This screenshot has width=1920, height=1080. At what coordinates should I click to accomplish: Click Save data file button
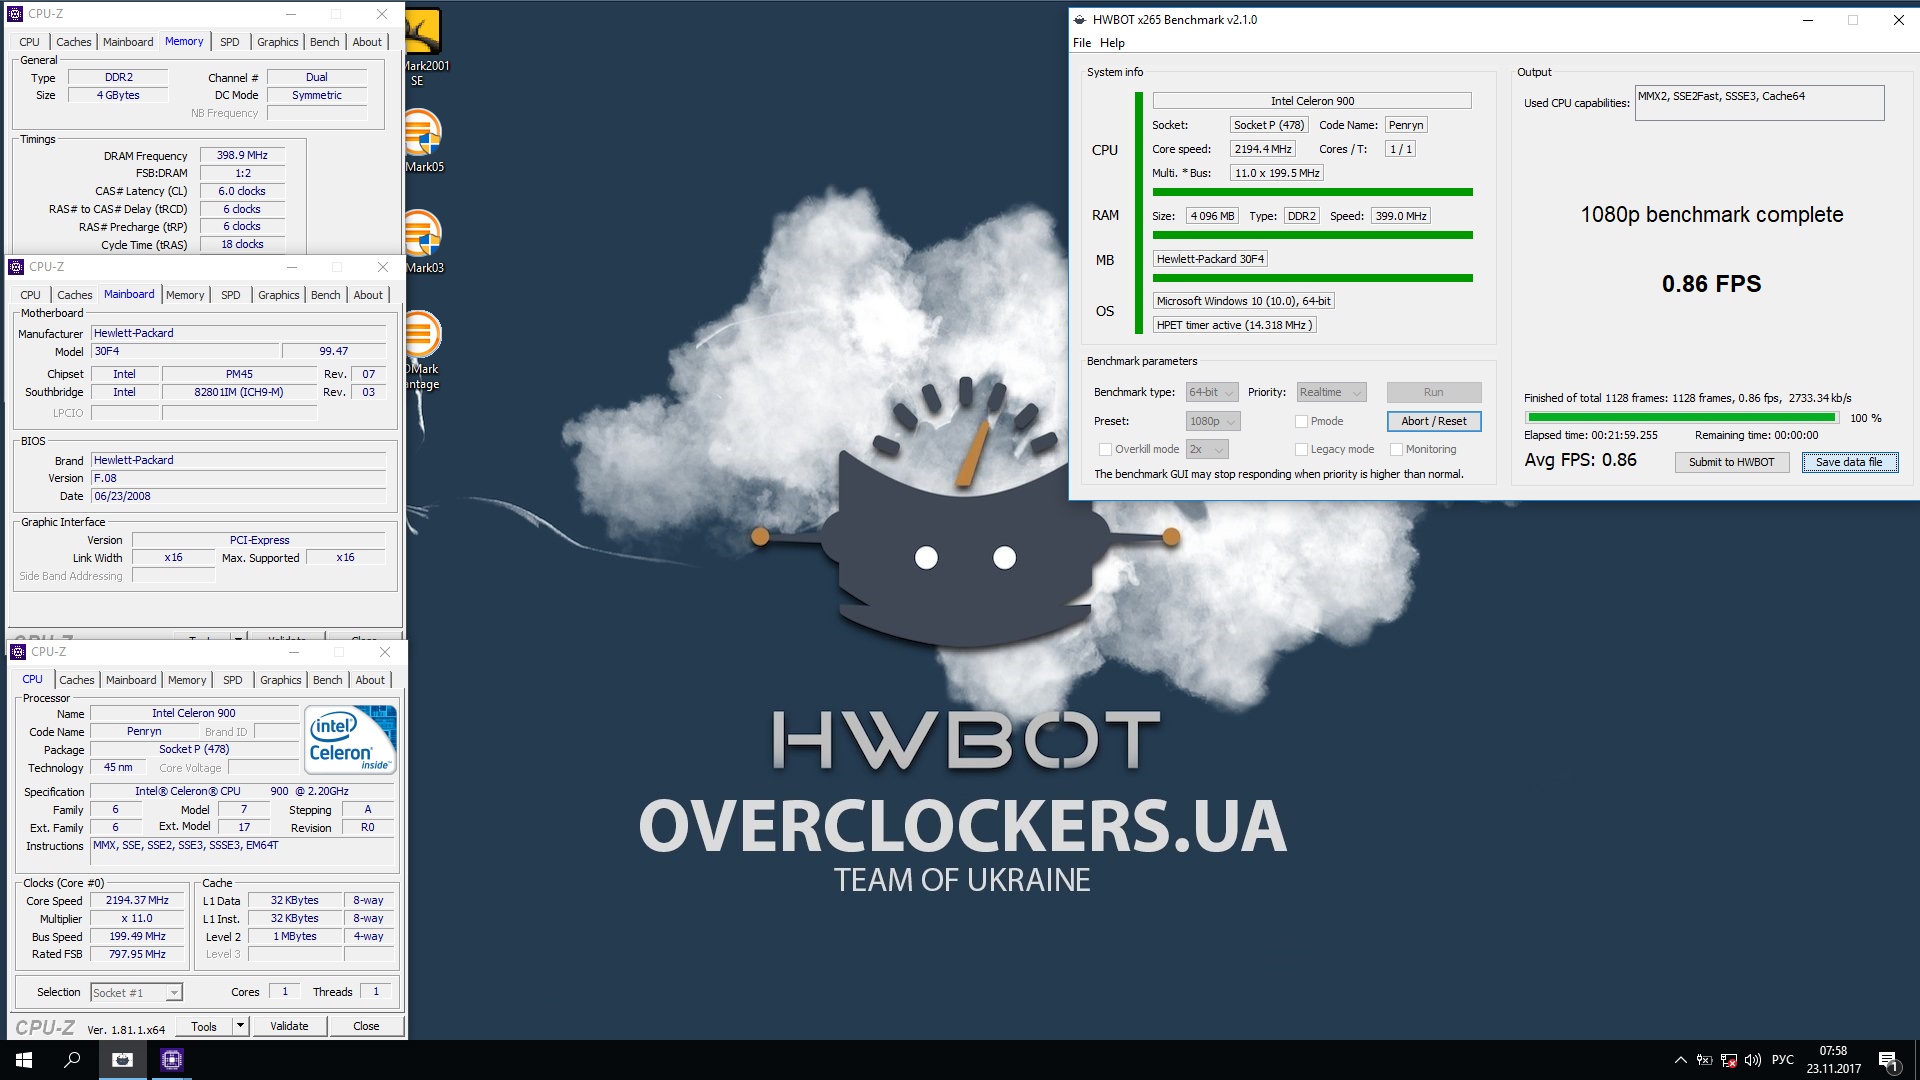tap(1849, 462)
